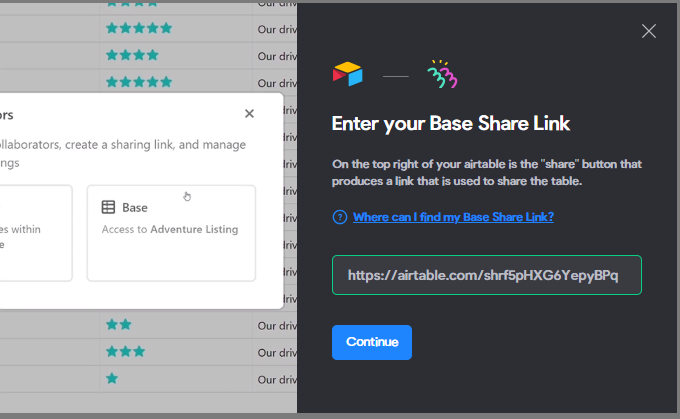Open 'Where can I find my Base Share Link?'
680x419 pixels.
(453, 217)
